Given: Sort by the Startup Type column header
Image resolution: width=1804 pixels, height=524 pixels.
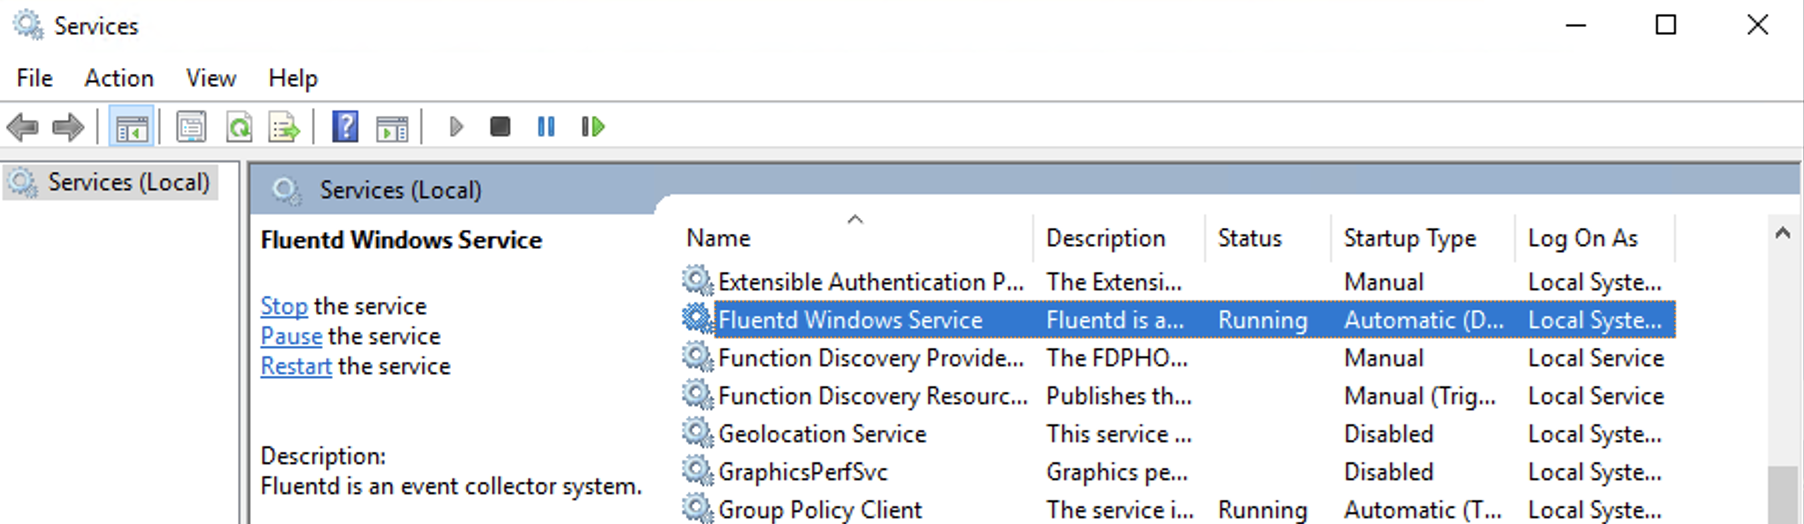Looking at the screenshot, I should (1422, 238).
